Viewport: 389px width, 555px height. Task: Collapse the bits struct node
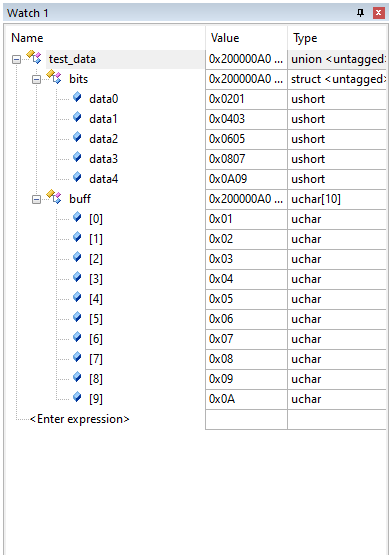(36, 79)
